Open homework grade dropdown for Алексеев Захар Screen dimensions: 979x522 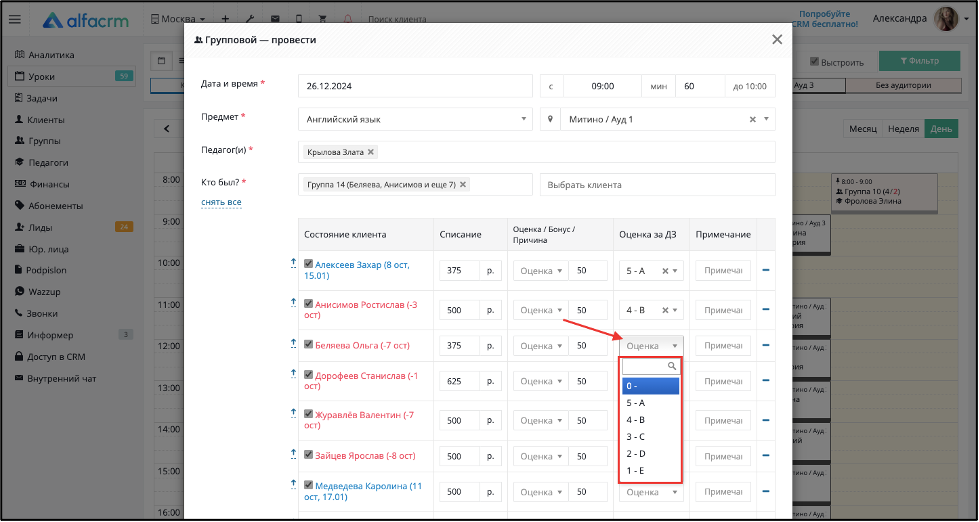(675, 271)
